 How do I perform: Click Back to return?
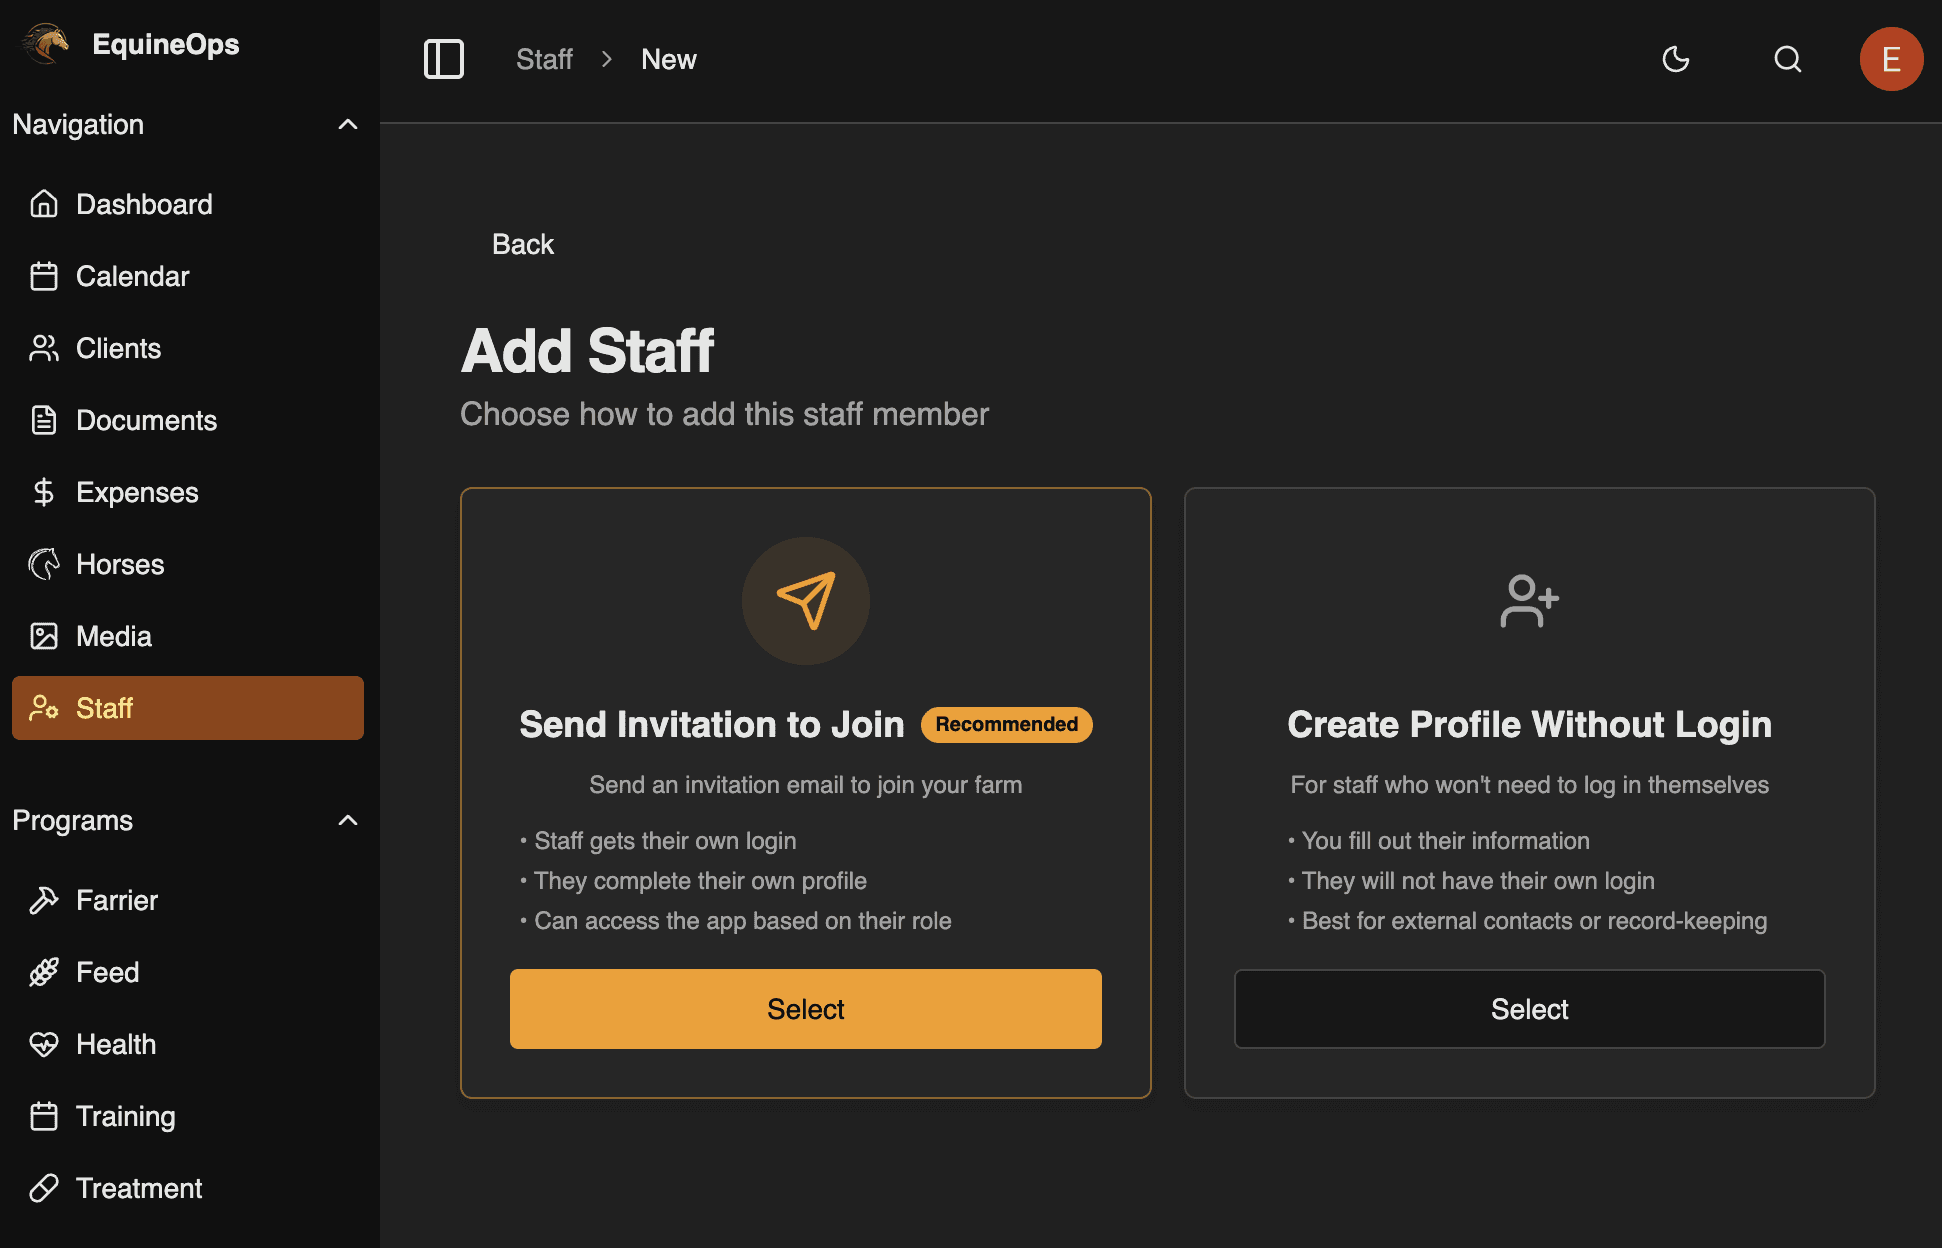click(x=522, y=244)
